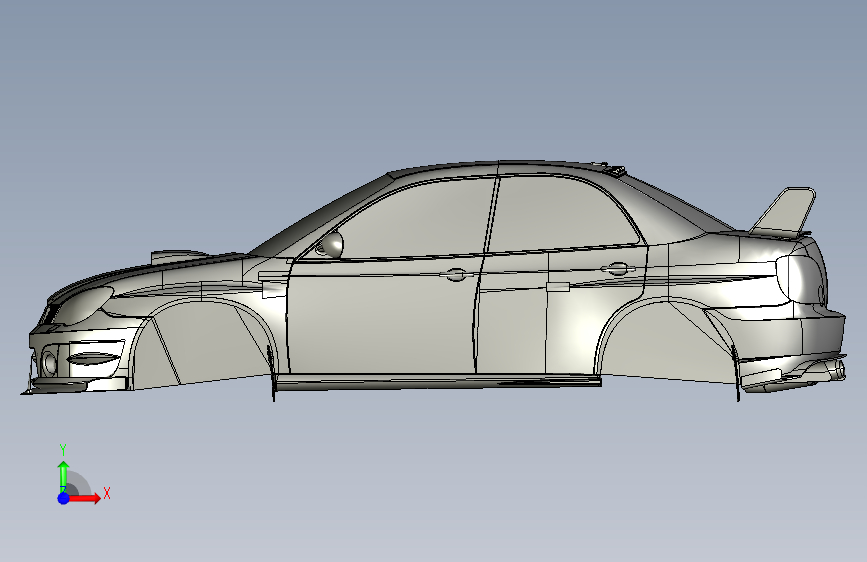Select the front door window glass surface

(x=415, y=221)
